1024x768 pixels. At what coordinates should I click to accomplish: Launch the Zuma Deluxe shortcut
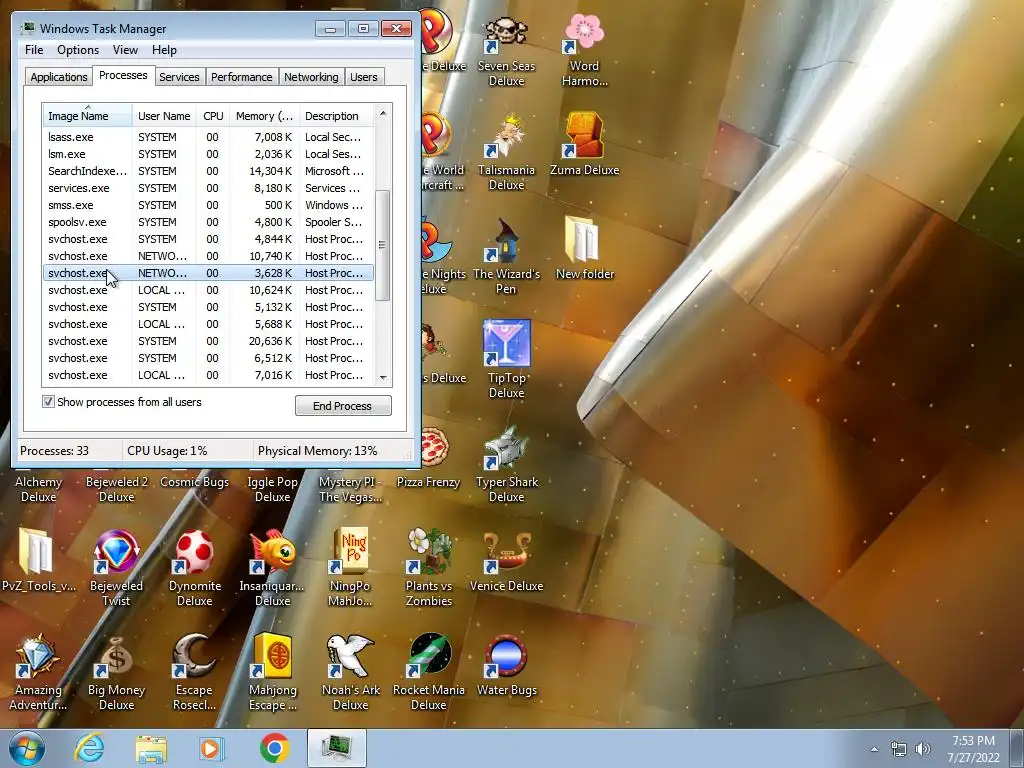(x=584, y=145)
